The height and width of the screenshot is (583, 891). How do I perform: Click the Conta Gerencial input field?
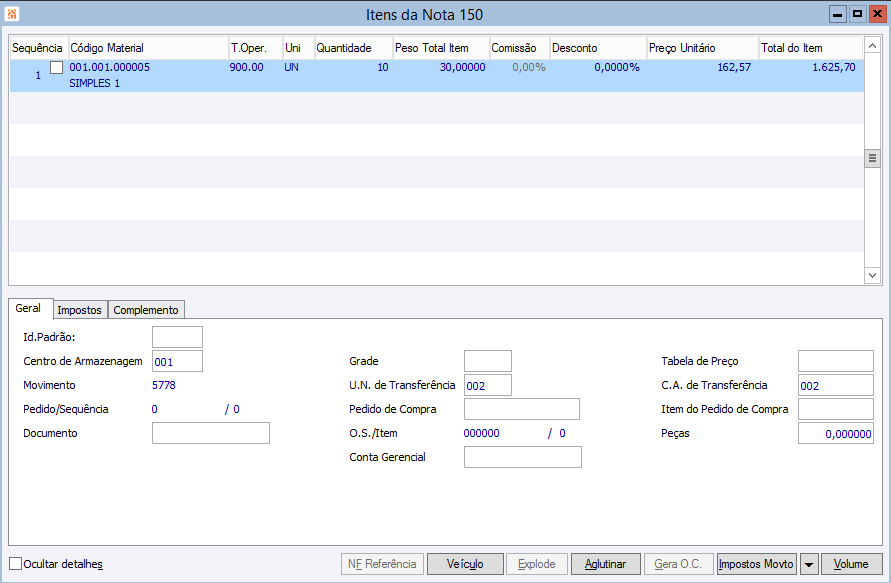point(522,457)
